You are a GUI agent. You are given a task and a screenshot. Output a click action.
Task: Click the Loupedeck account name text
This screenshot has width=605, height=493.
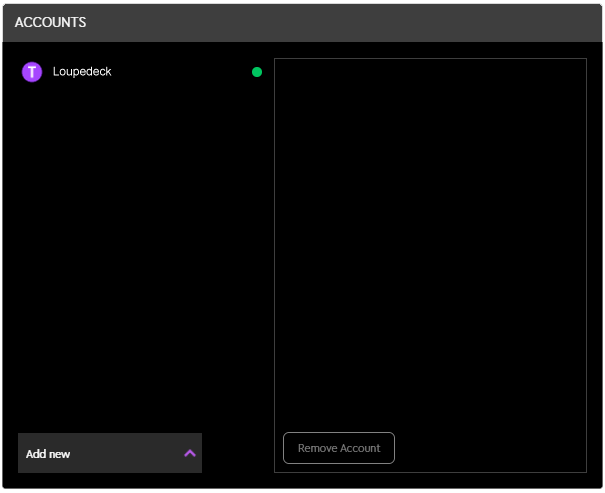(x=82, y=72)
